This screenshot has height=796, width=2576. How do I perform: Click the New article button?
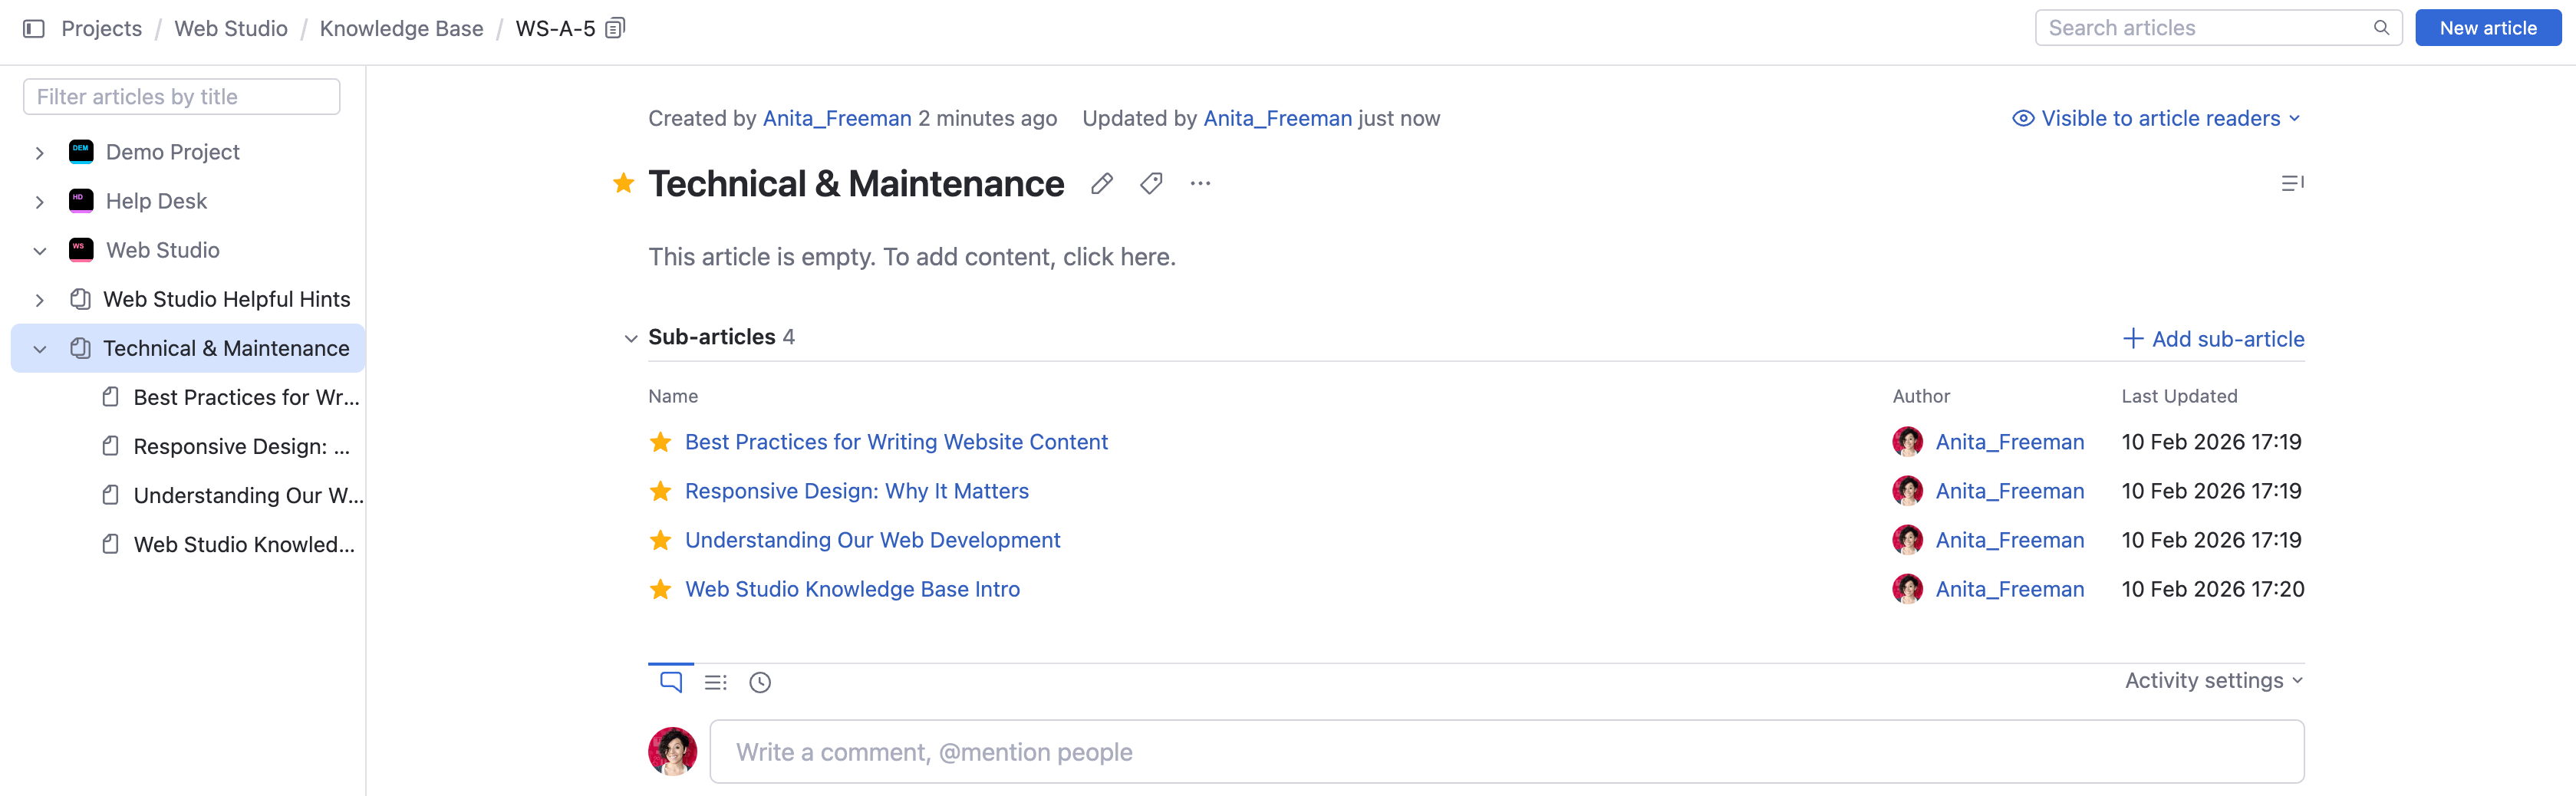point(2487,28)
